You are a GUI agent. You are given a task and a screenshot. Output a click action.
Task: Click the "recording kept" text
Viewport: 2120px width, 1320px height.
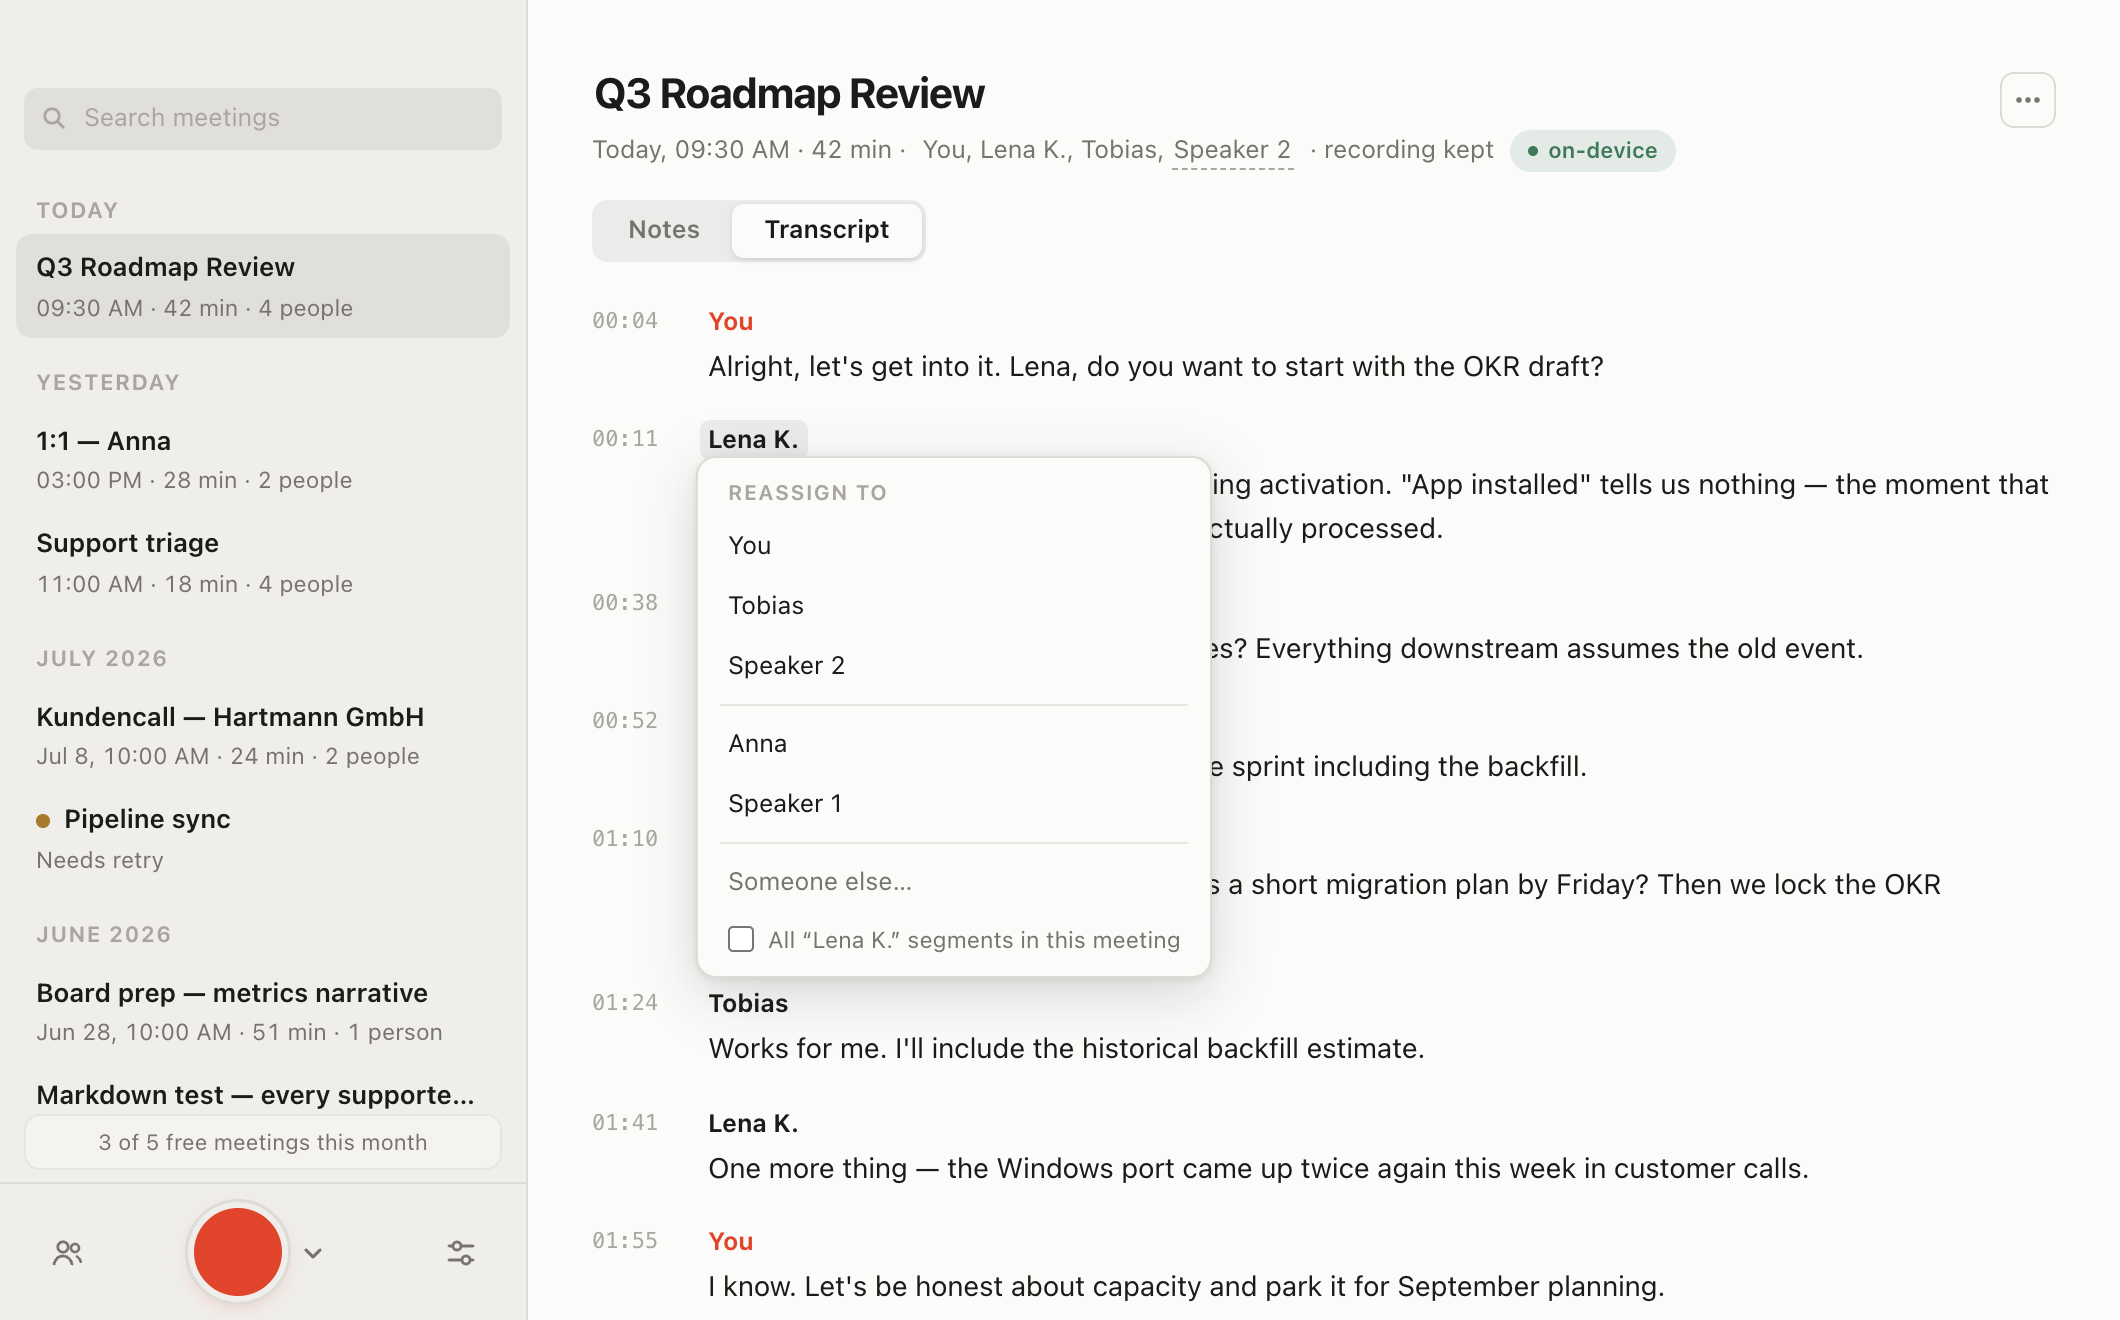coord(1408,150)
